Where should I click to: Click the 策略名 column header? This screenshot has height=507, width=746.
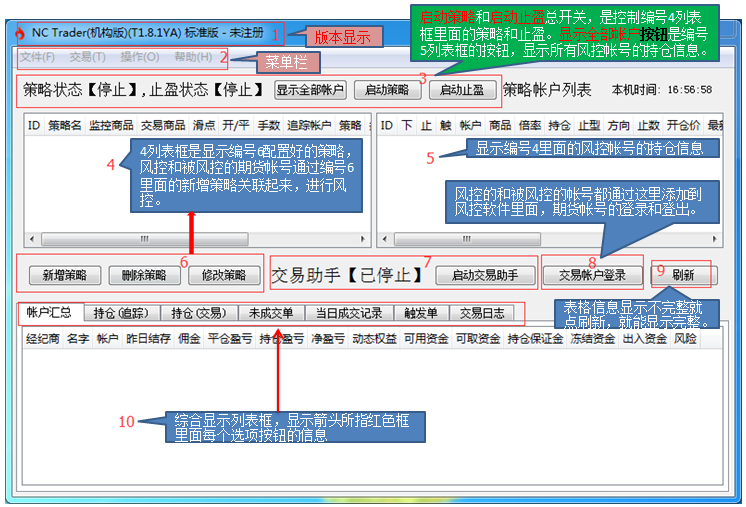[x=65, y=126]
